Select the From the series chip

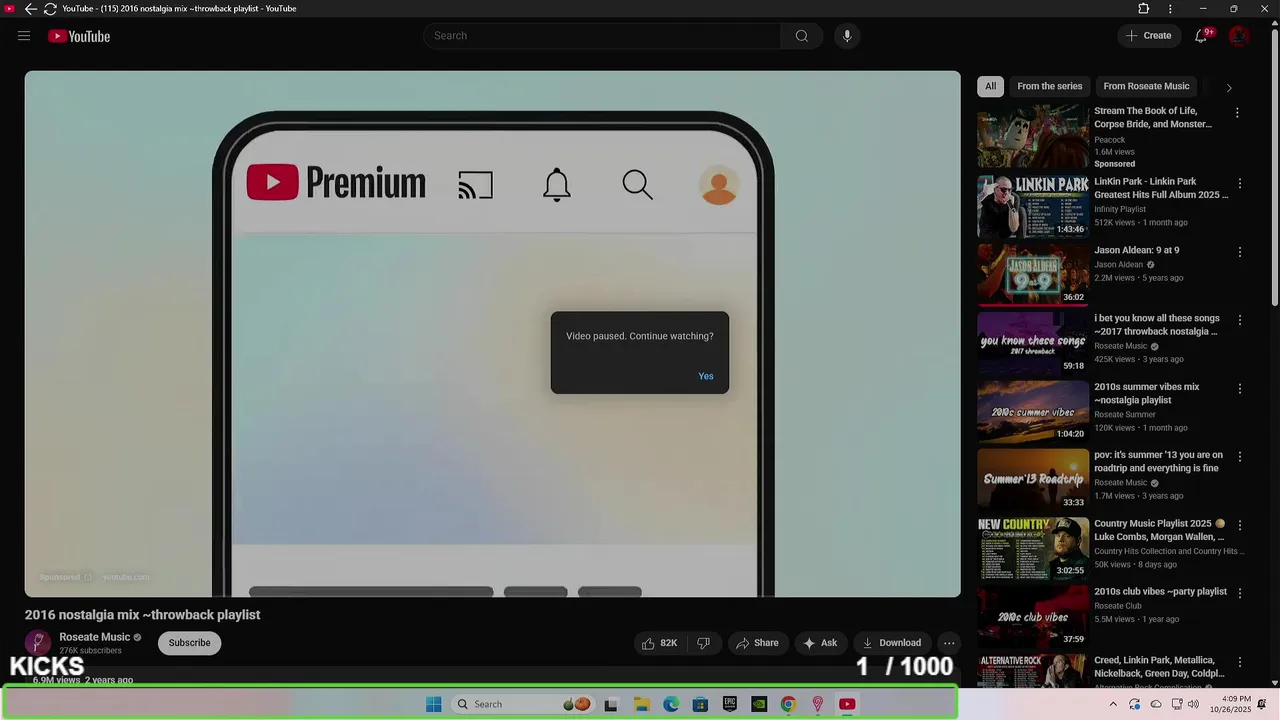pyautogui.click(x=1049, y=86)
